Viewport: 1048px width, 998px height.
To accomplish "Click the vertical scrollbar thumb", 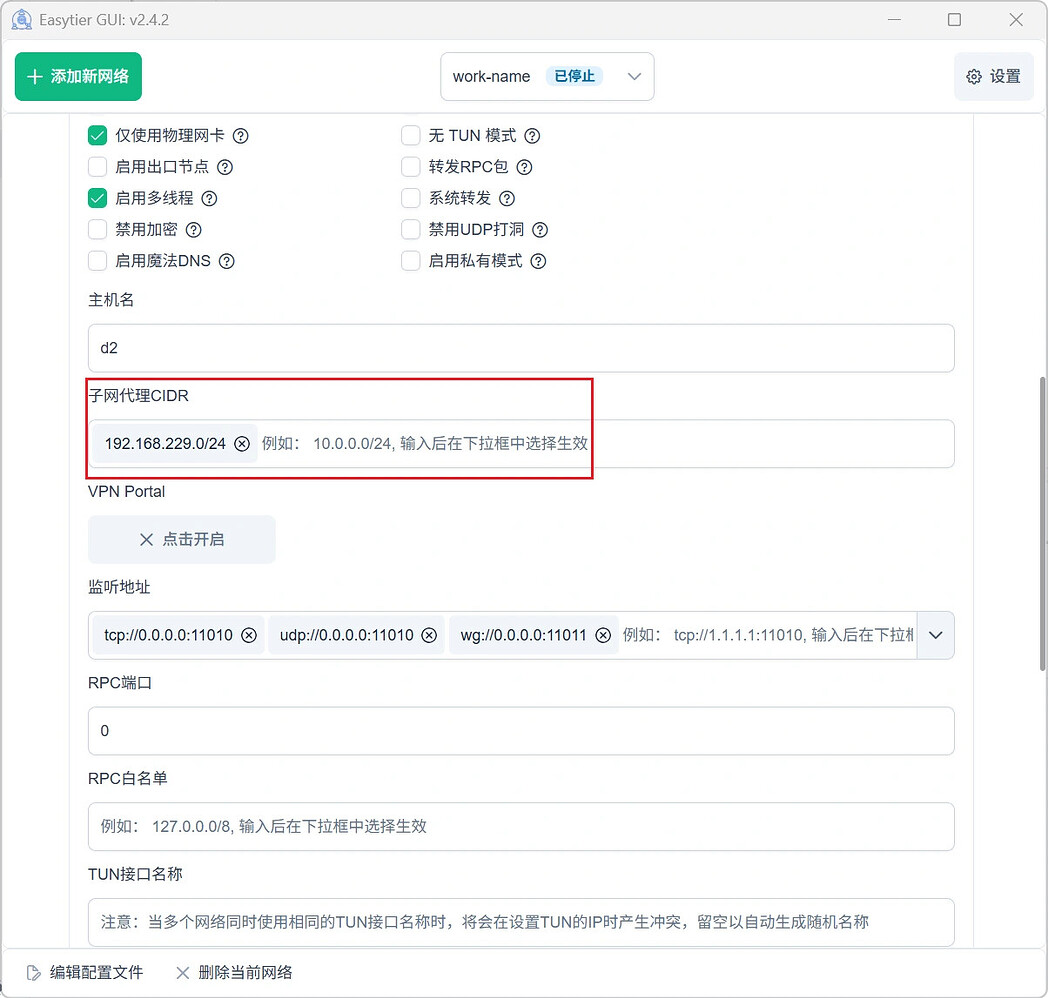I will (1042, 523).
